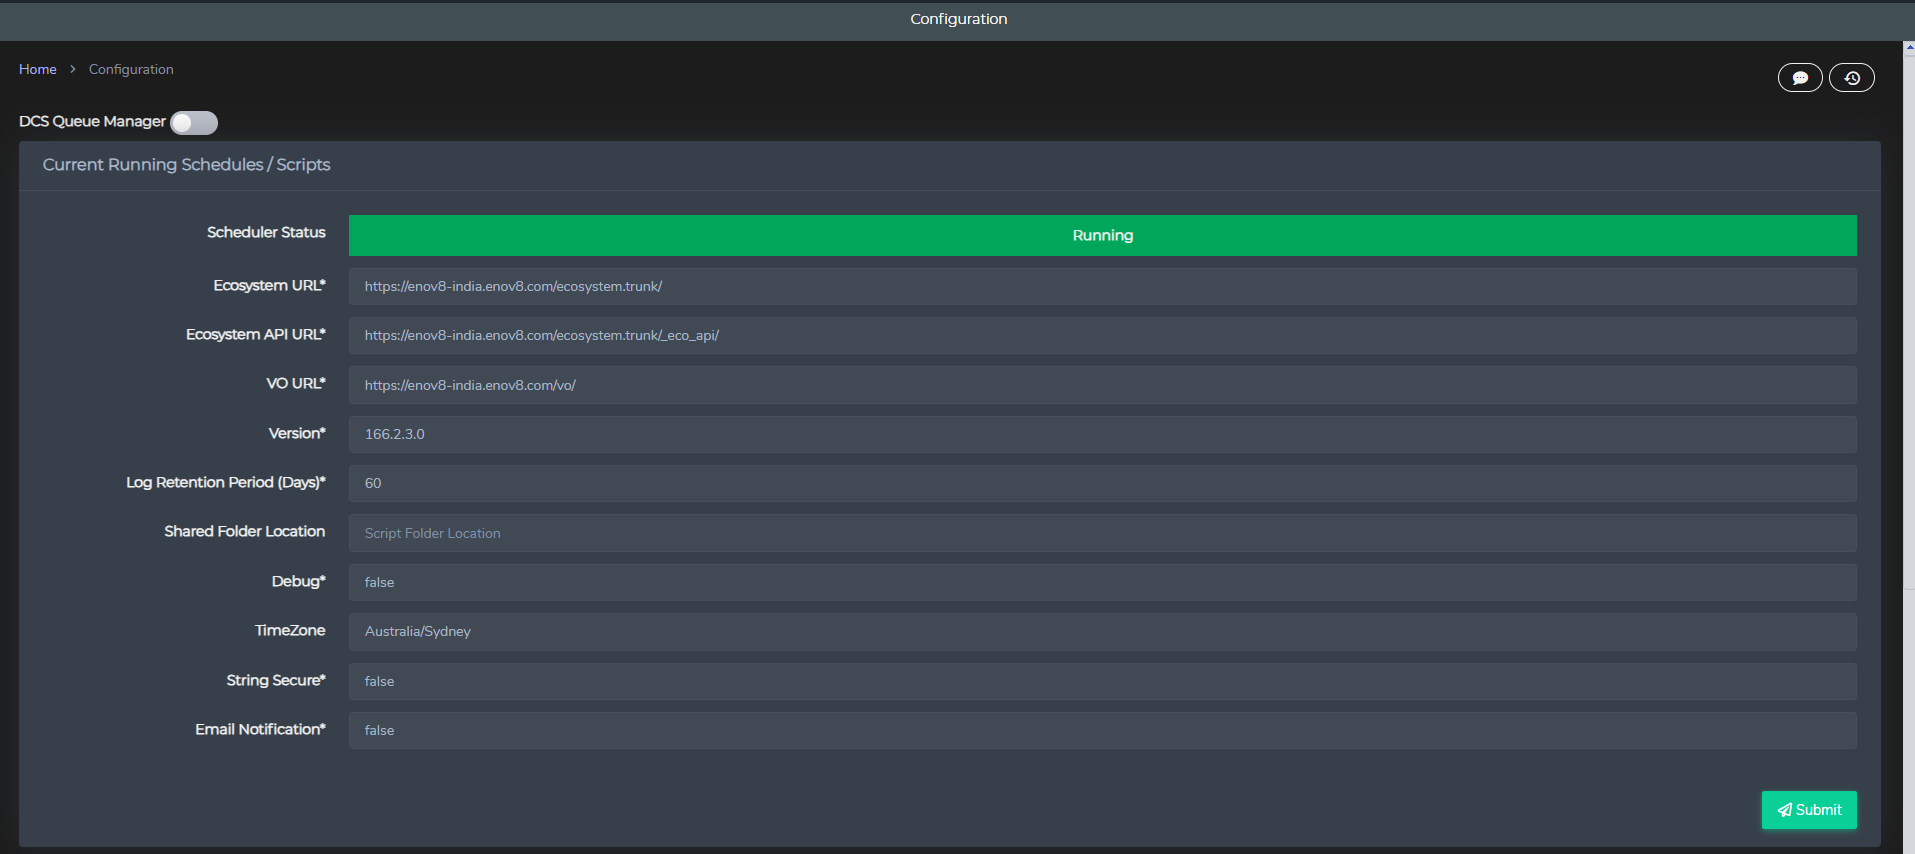
Task: Click the scrollbar up arrow
Action: tap(1908, 47)
